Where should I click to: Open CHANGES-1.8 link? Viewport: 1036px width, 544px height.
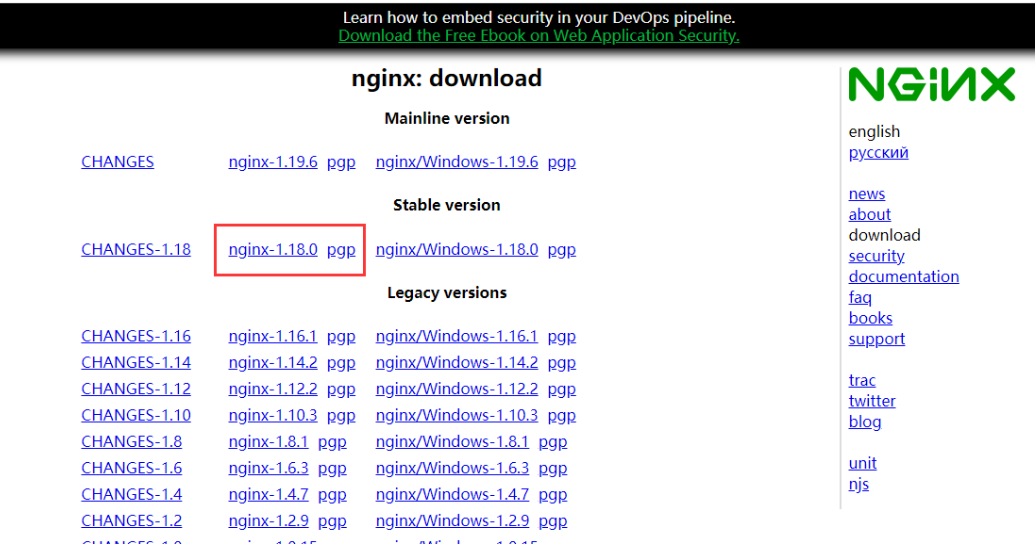tap(131, 442)
